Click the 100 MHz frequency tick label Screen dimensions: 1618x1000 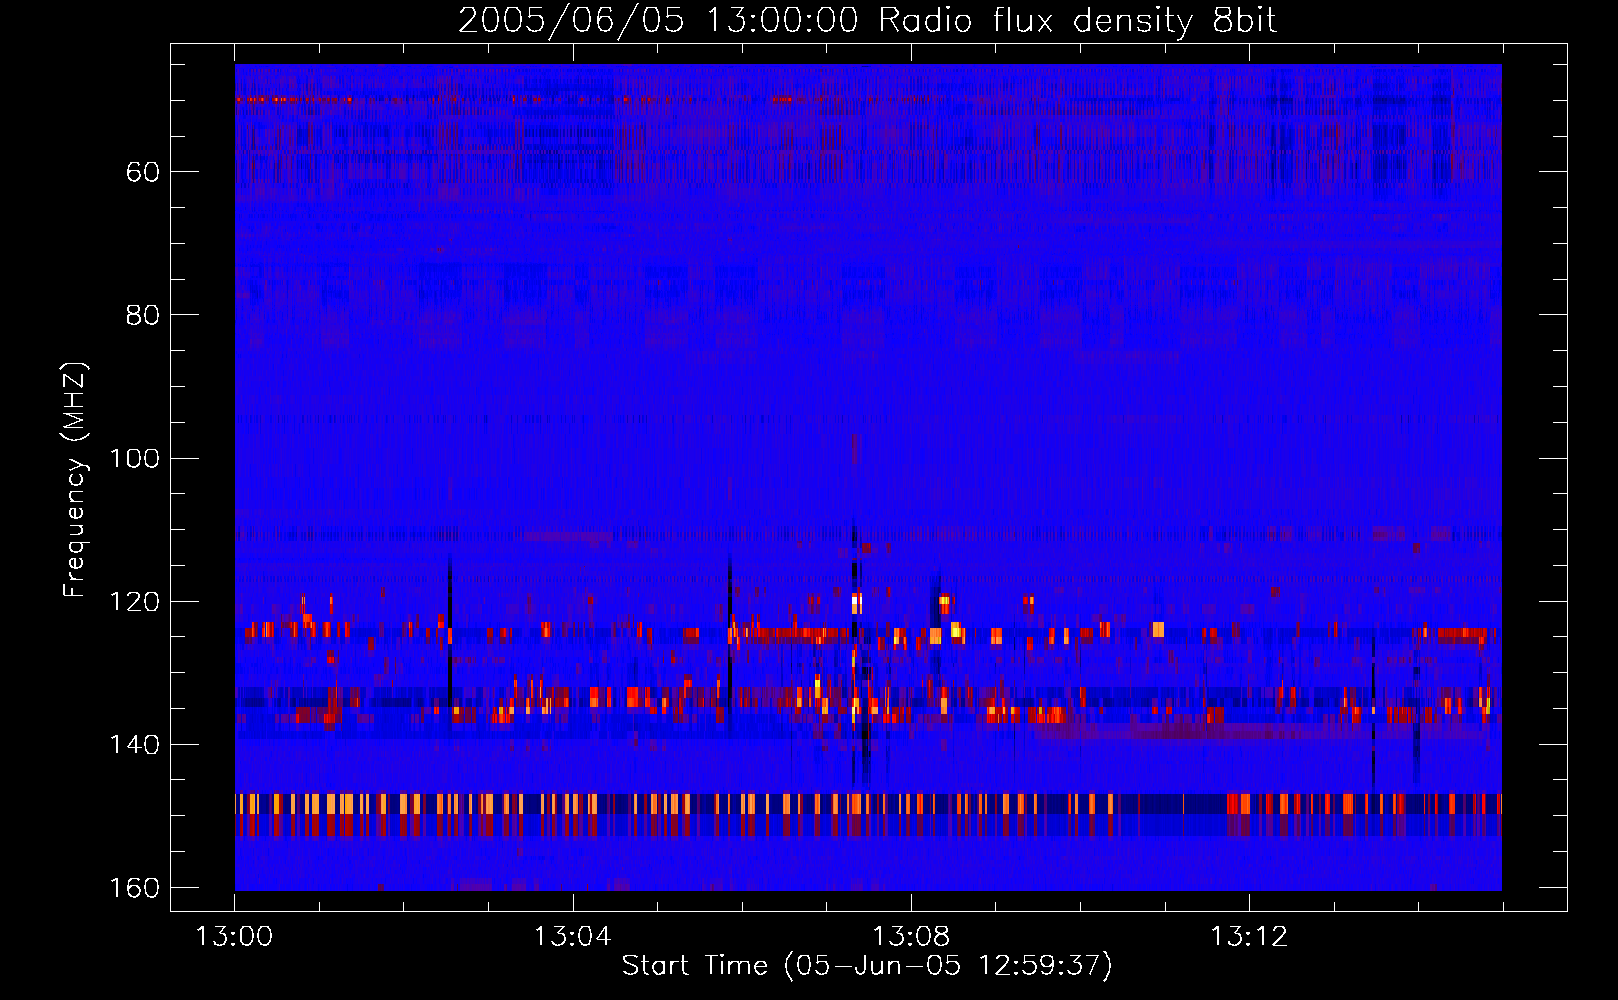135,458
